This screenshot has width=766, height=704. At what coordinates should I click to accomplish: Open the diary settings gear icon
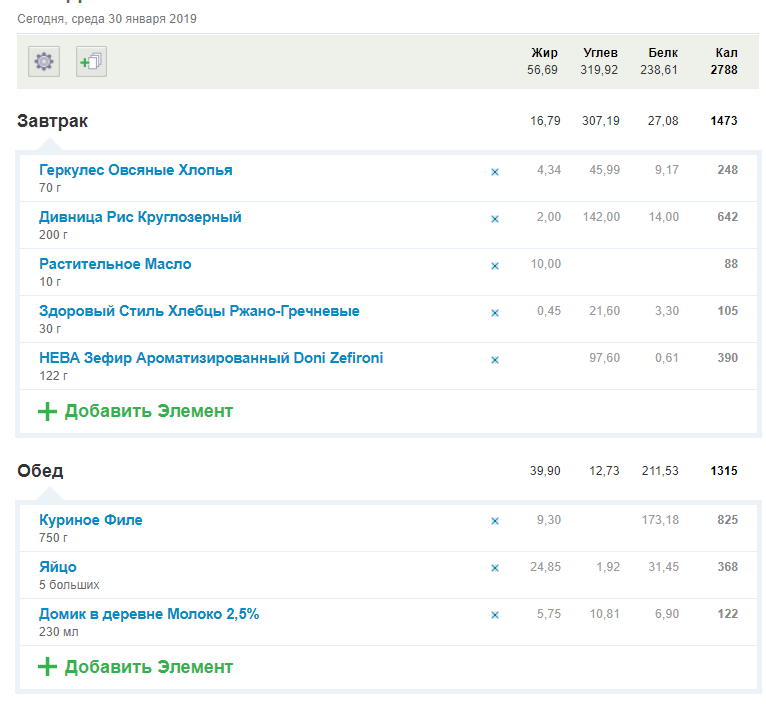tap(43, 62)
